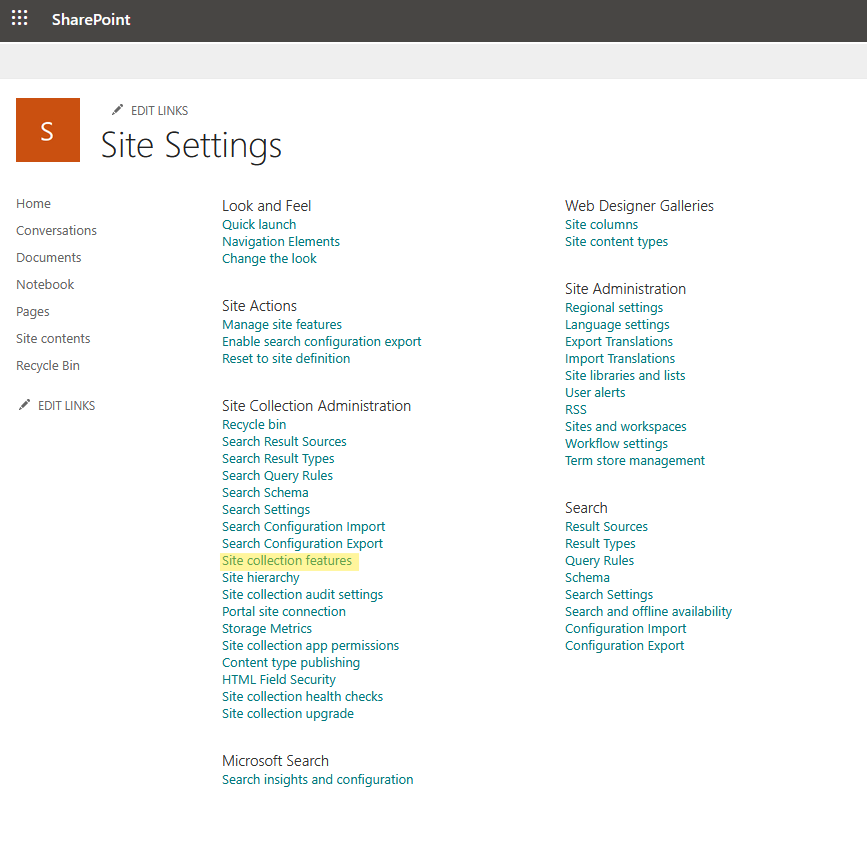This screenshot has height=847, width=867.
Task: Click the orange site logo tile
Action: (47, 129)
